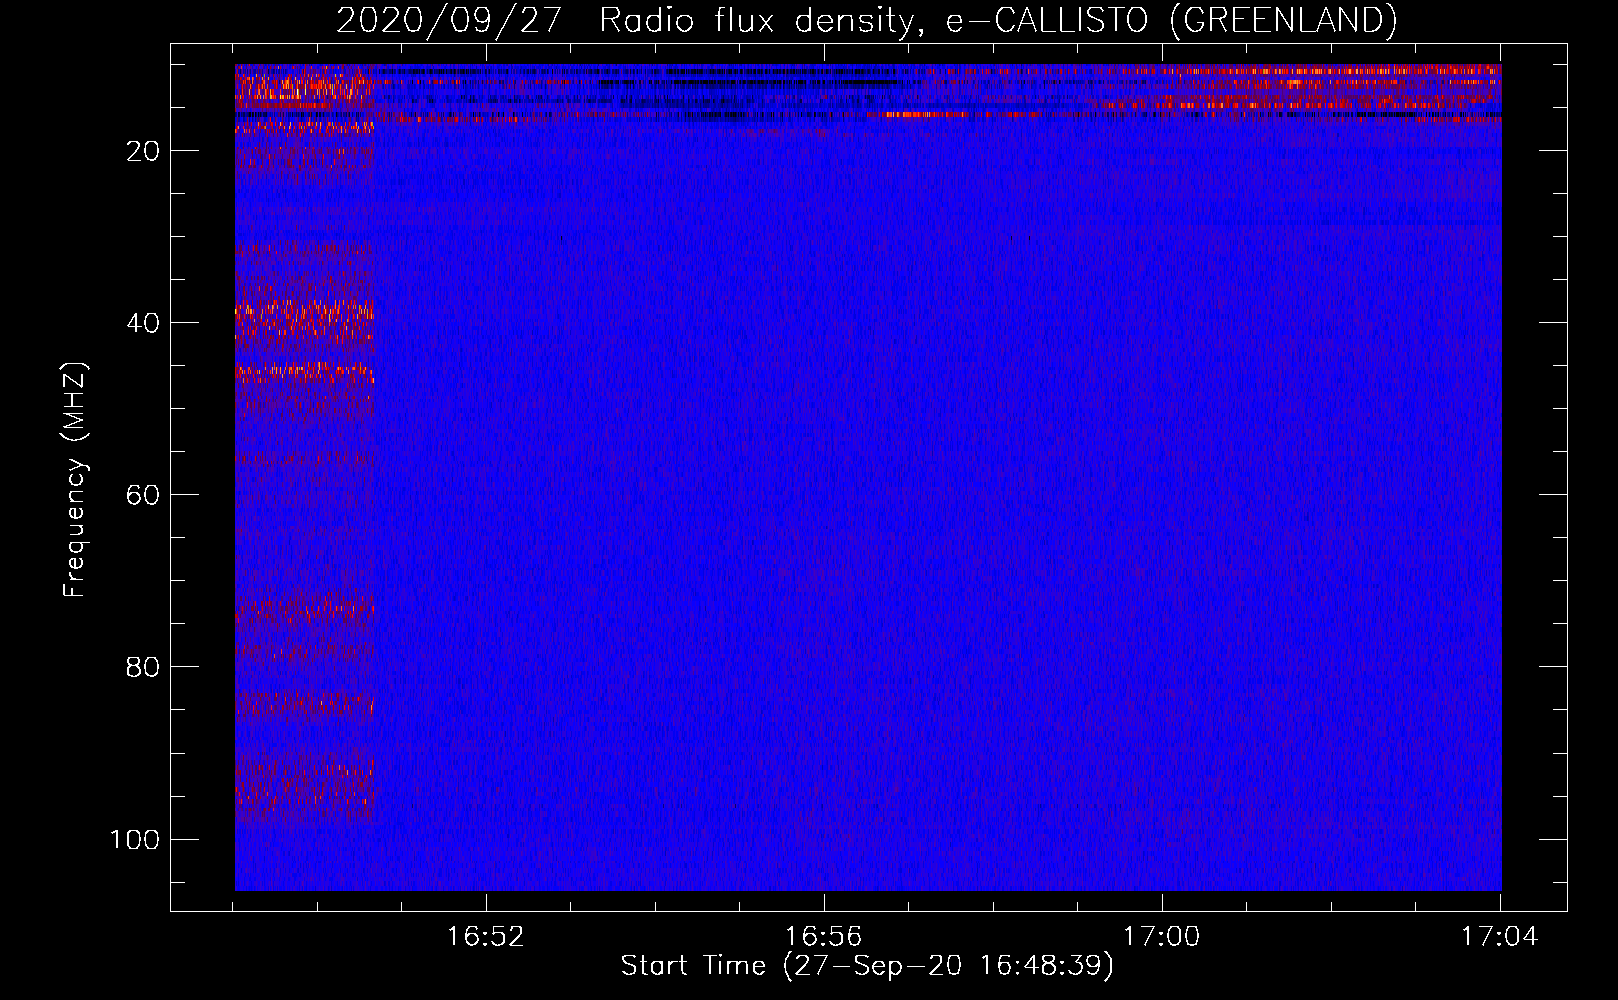Click the 'Start Time (27-Sep-20 16:48:39)' label
1618x1000 pixels.
[867, 966]
